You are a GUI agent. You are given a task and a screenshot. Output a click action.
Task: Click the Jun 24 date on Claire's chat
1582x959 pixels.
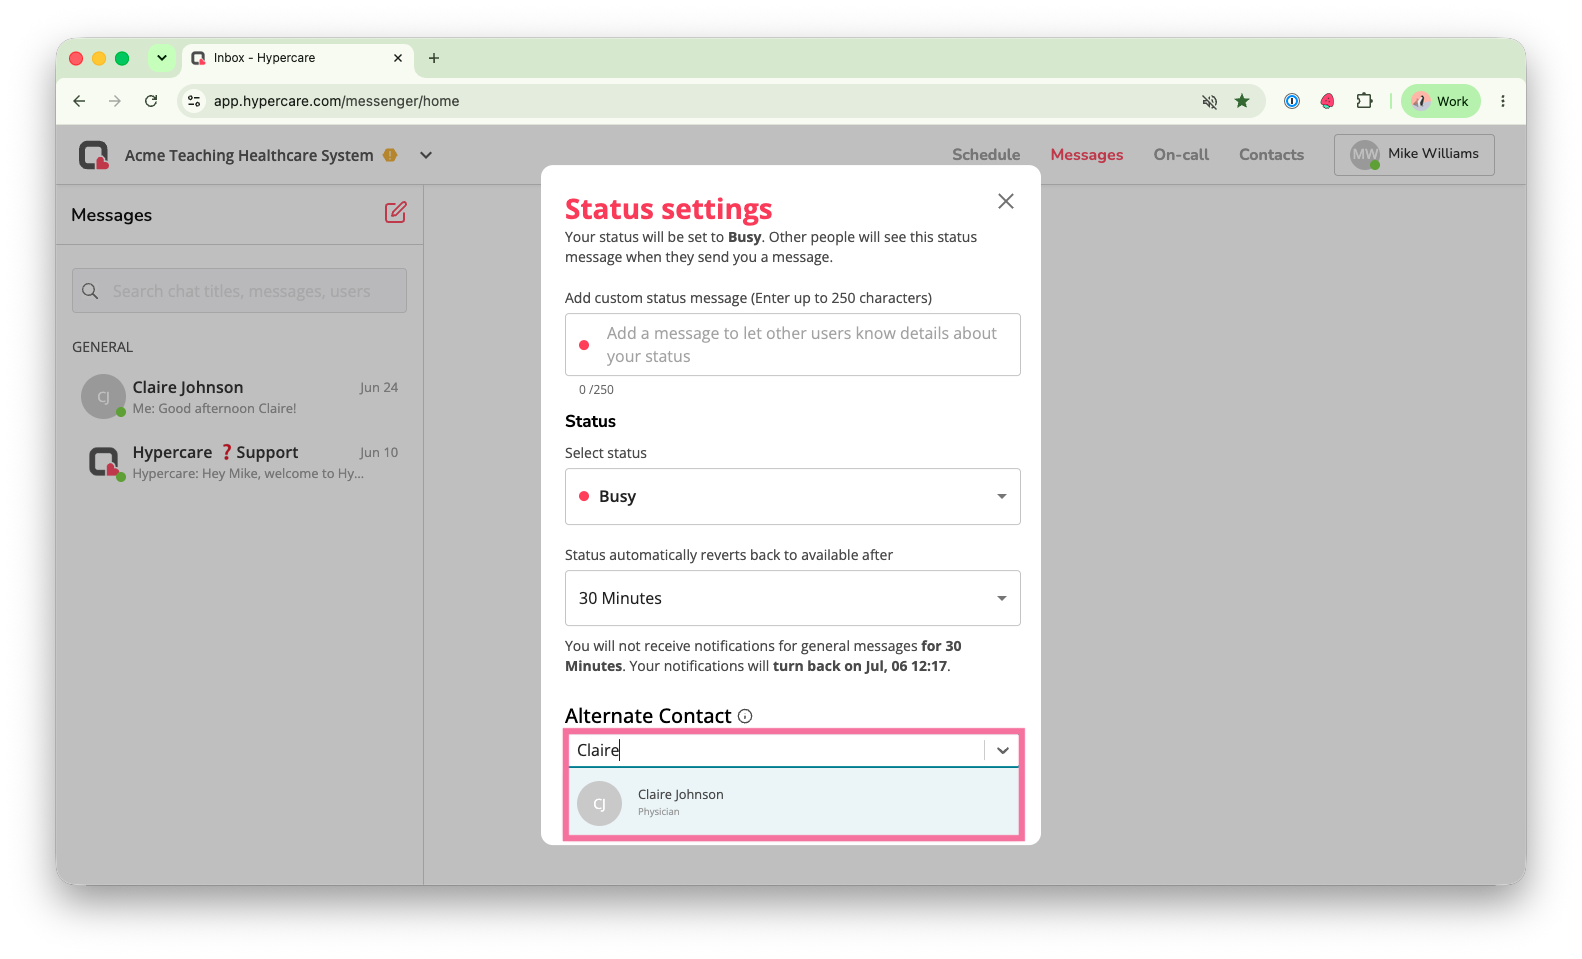pyautogui.click(x=379, y=388)
